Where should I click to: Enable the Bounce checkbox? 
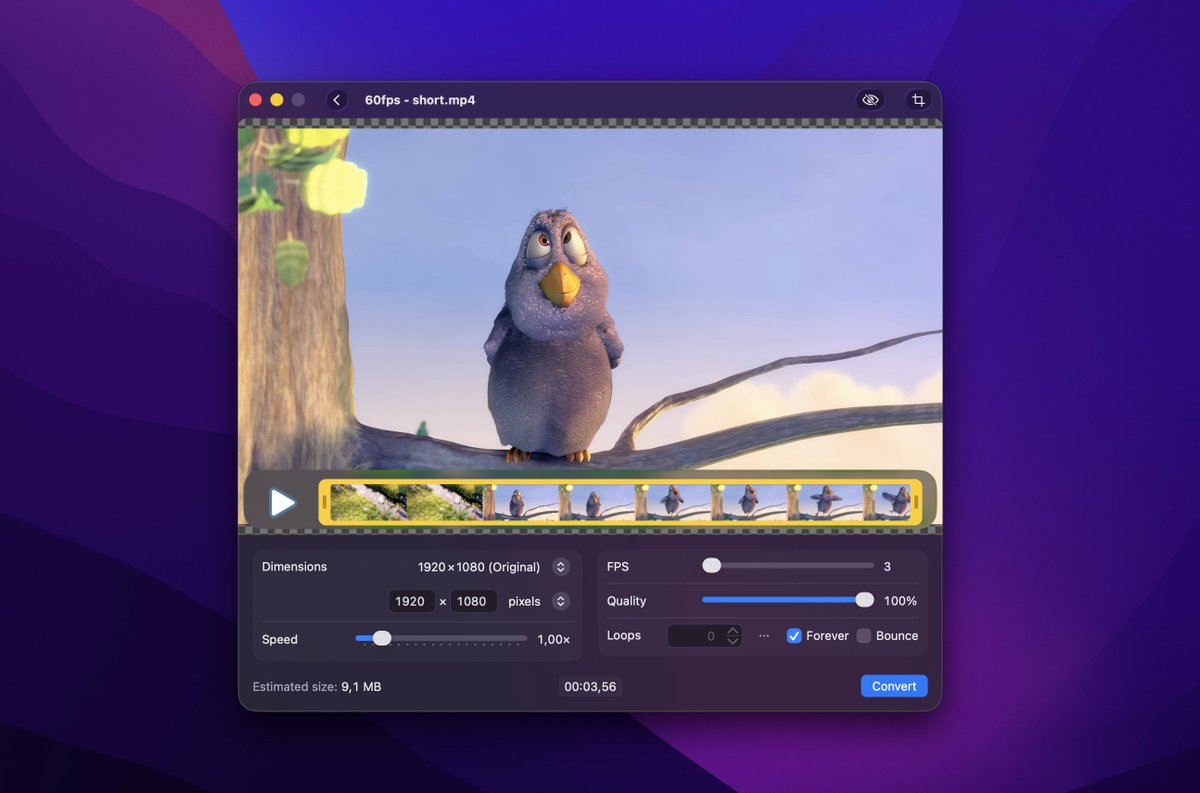(864, 636)
